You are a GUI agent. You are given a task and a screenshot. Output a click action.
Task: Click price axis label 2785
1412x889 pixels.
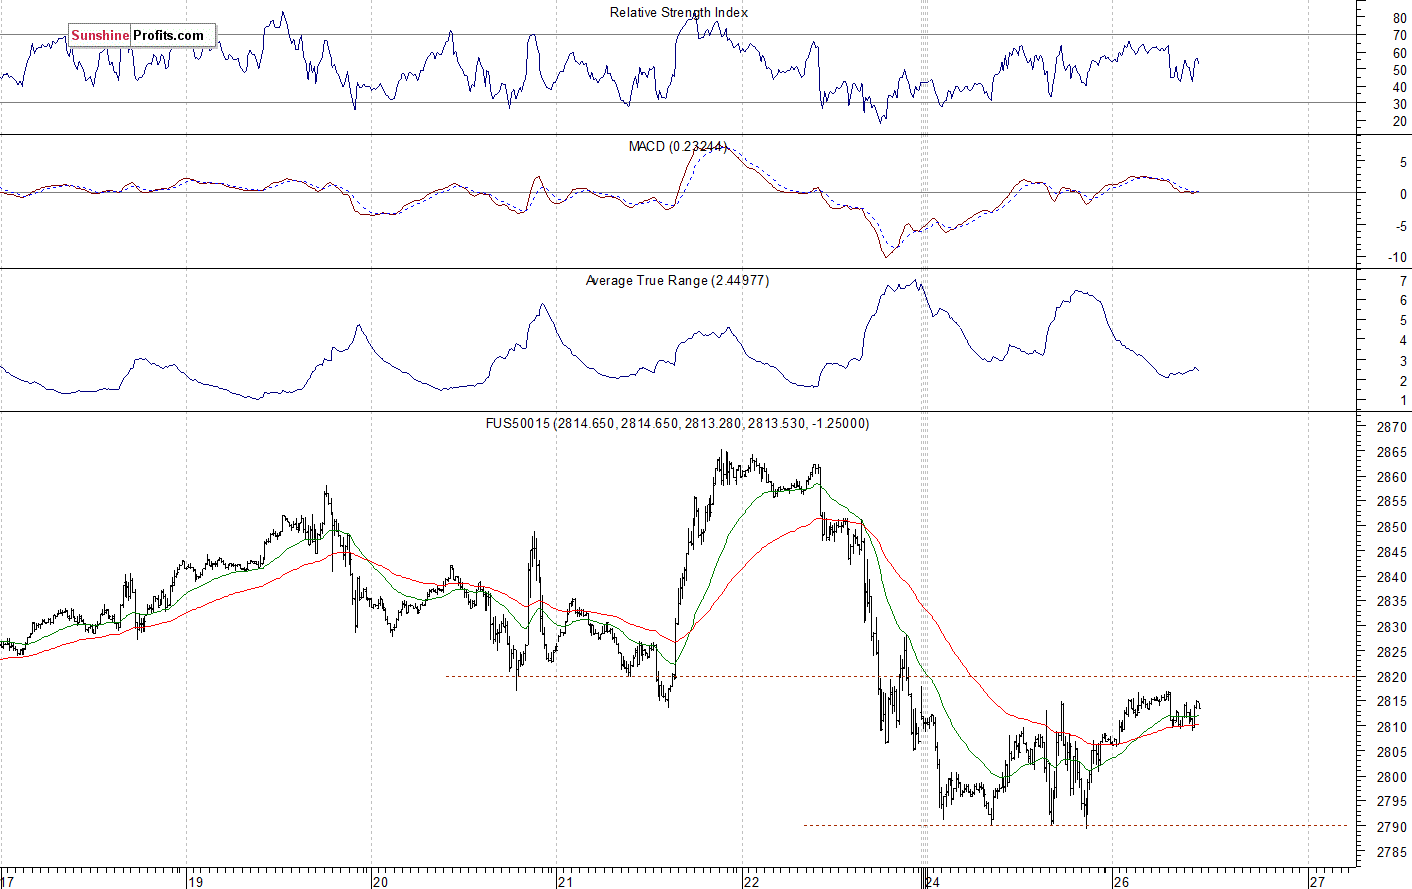[x=1392, y=852]
